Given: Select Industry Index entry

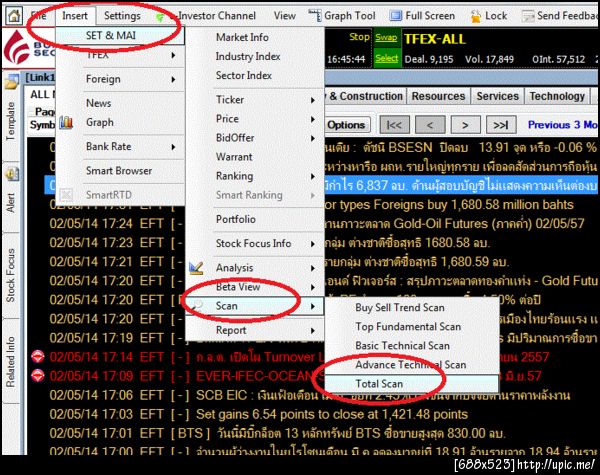Looking at the screenshot, I should [248, 56].
